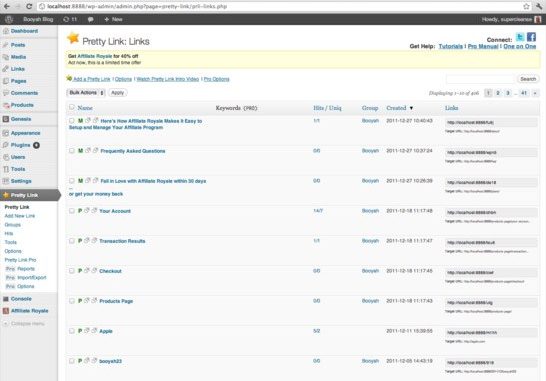Open Checkout link title
Screen dimensions: 546x381
[110, 271]
